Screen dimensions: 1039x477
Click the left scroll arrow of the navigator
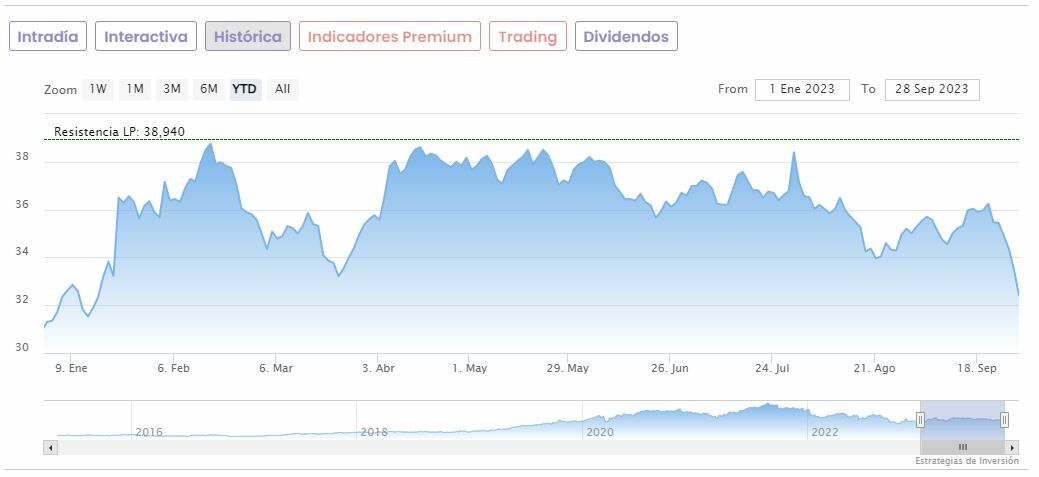[x=50, y=447]
